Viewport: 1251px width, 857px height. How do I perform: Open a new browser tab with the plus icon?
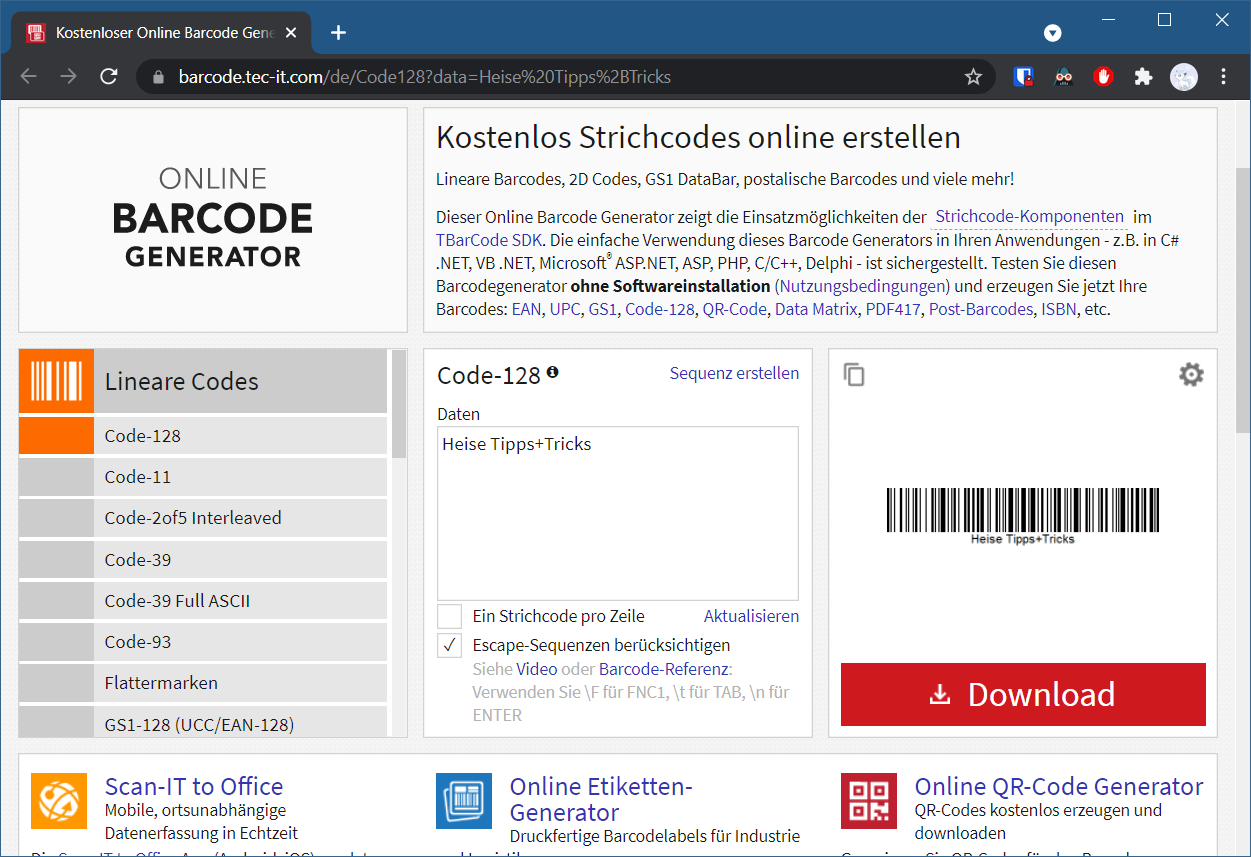click(338, 32)
